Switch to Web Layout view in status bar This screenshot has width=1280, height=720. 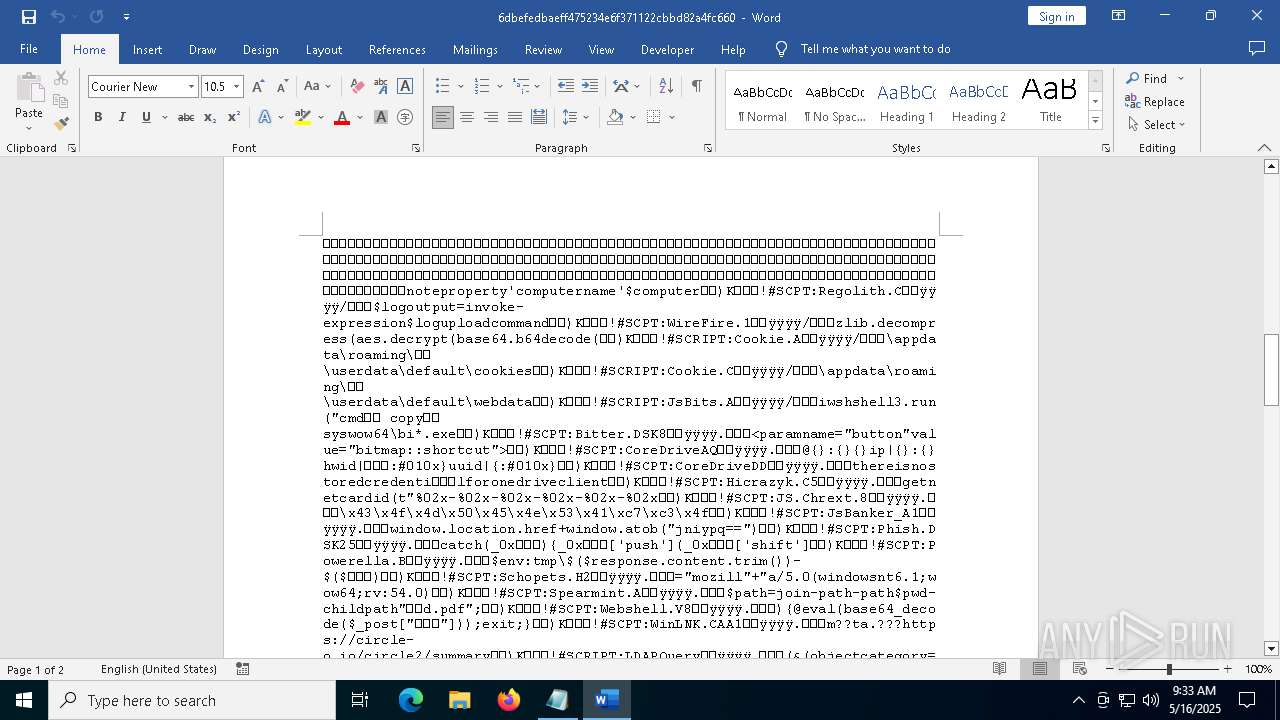point(1080,669)
